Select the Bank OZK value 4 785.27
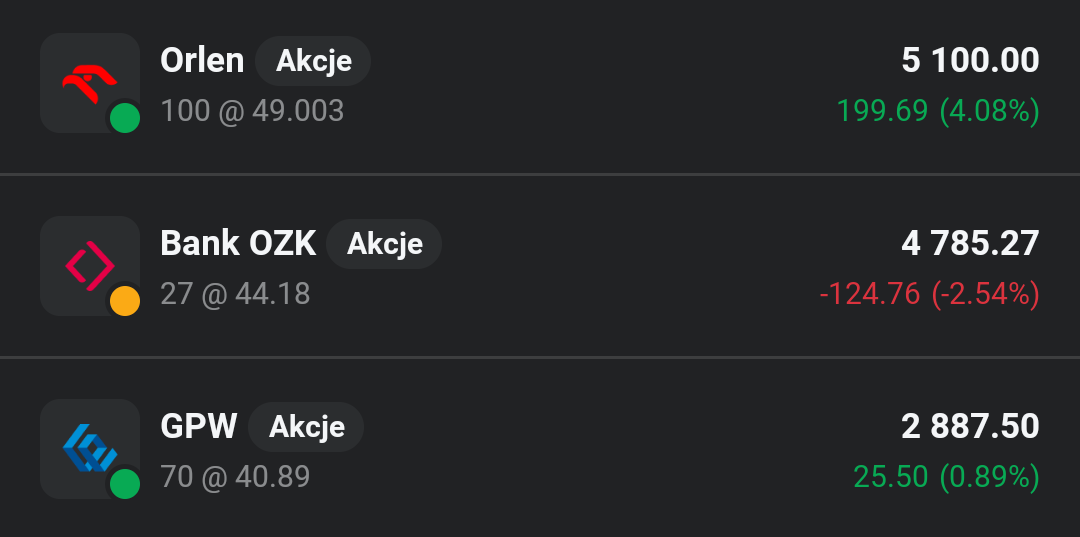The width and height of the screenshot is (1080, 537). pyautogui.click(x=970, y=243)
